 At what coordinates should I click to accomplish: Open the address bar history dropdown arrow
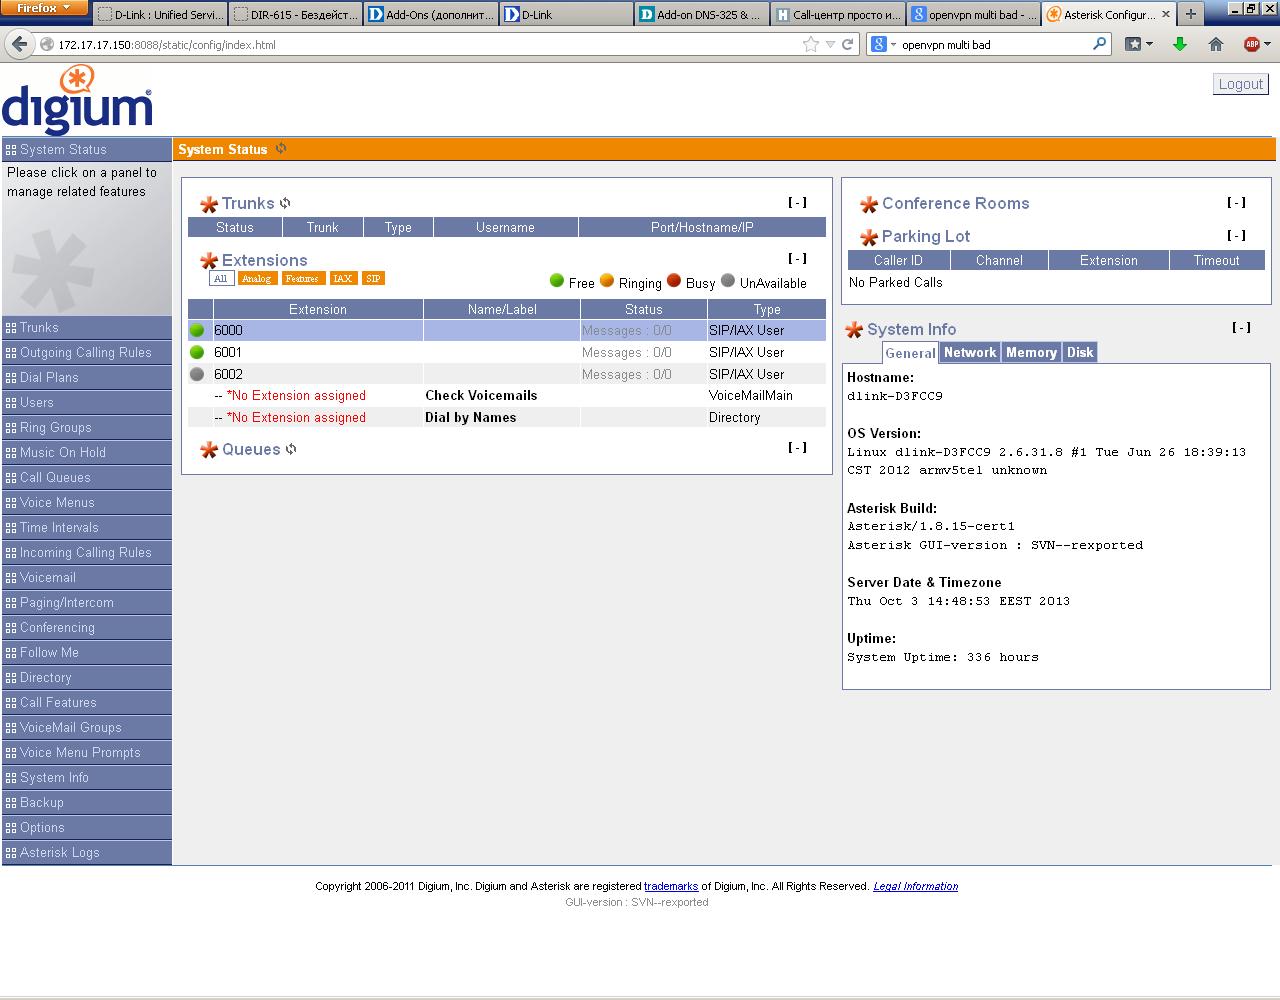[x=830, y=44]
